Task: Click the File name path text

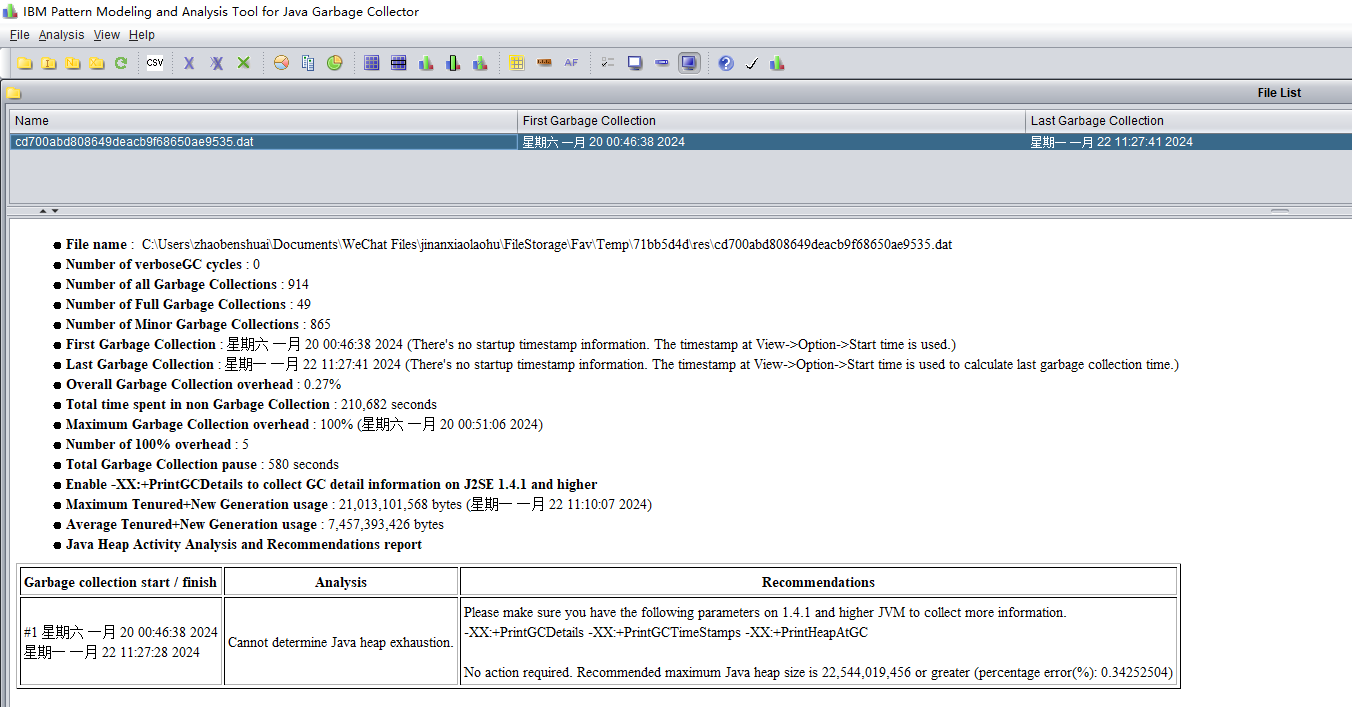Action: 547,244
